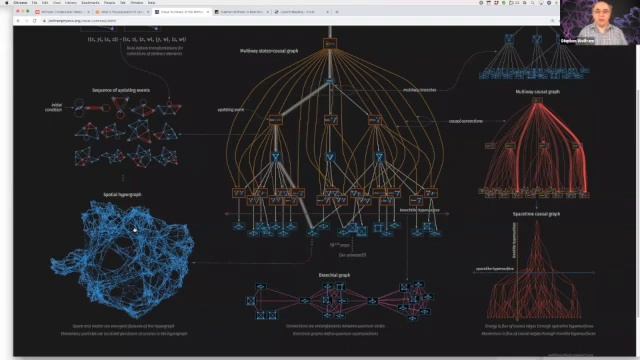
Task: Click the bookmark star in address bar
Action: coord(552,20)
